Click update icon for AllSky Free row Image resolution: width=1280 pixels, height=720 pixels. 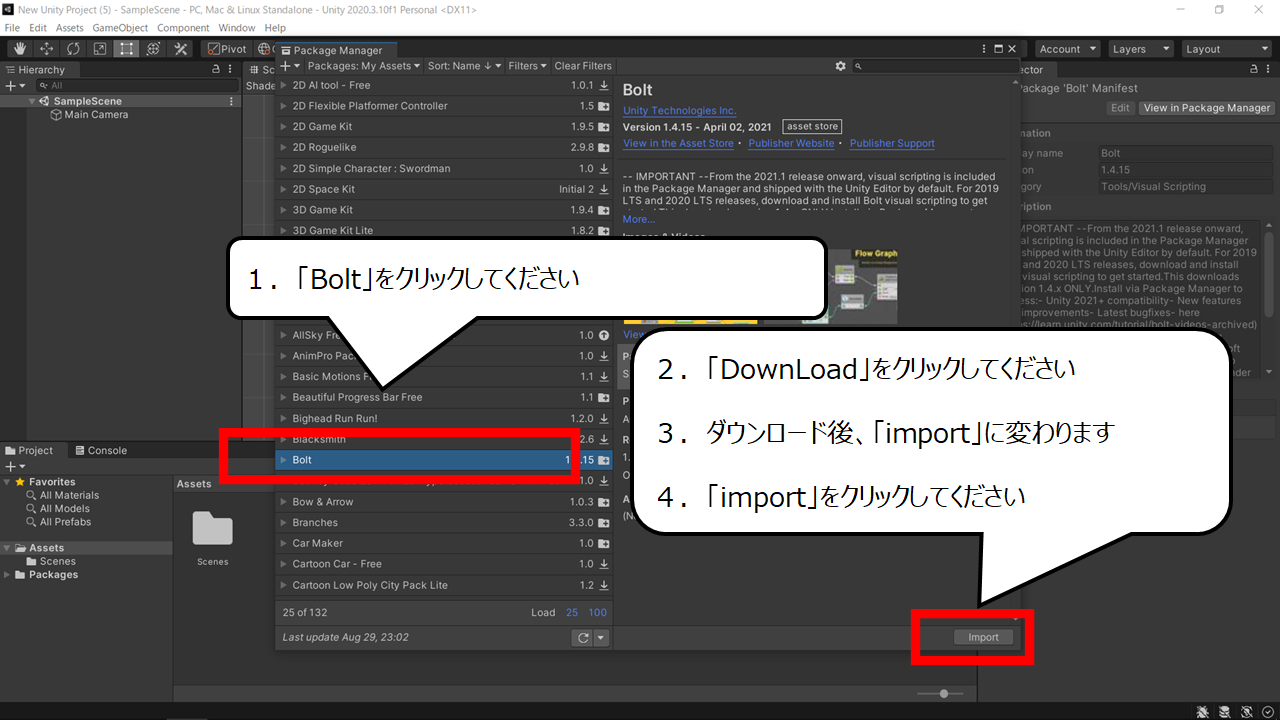pyautogui.click(x=604, y=336)
